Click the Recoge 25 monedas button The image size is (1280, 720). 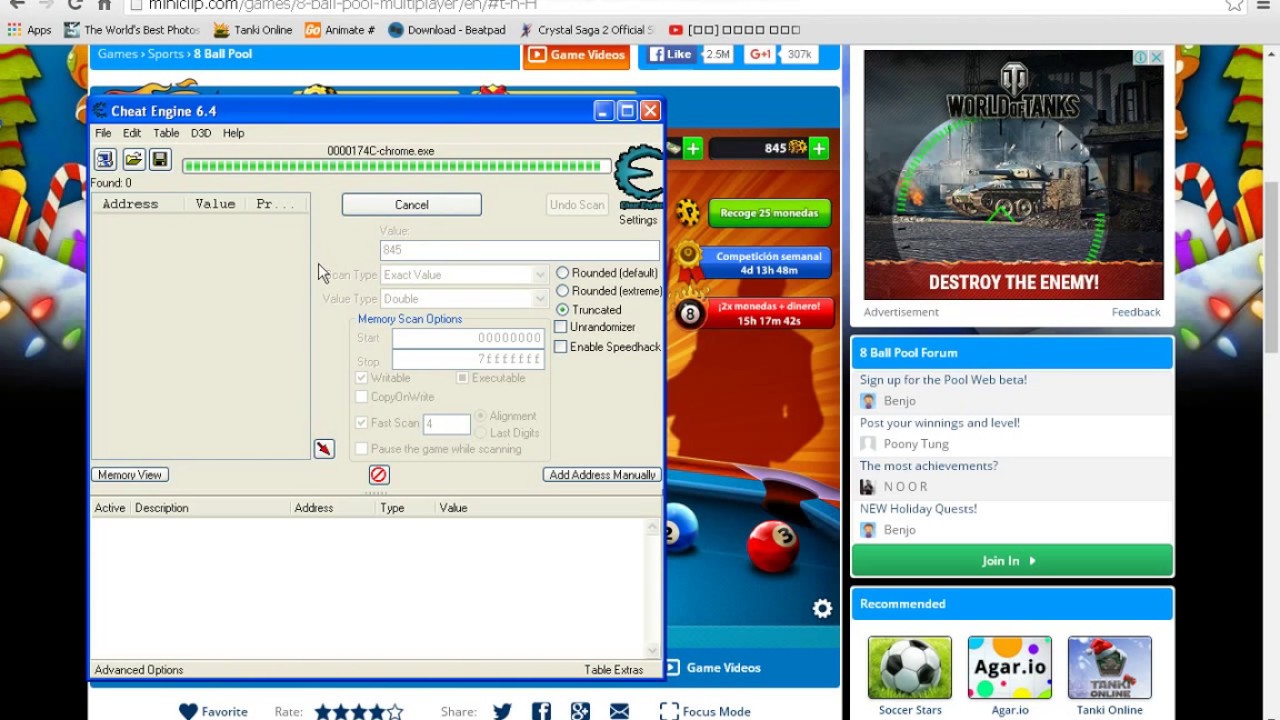[769, 213]
